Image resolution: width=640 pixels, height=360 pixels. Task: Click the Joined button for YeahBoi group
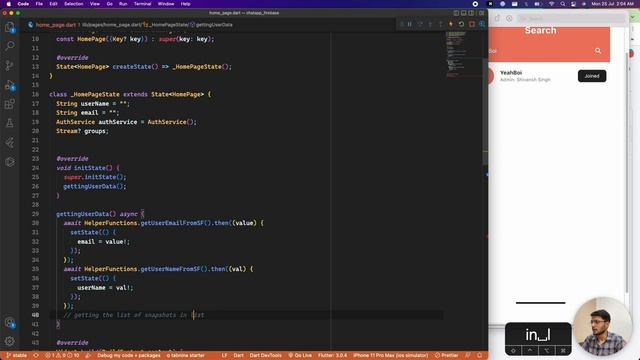(x=592, y=76)
